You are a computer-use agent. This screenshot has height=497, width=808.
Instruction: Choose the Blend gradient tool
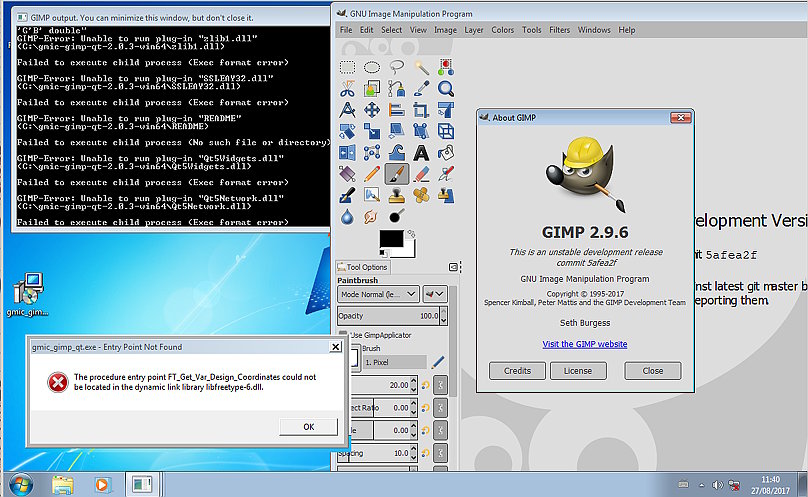coord(347,174)
